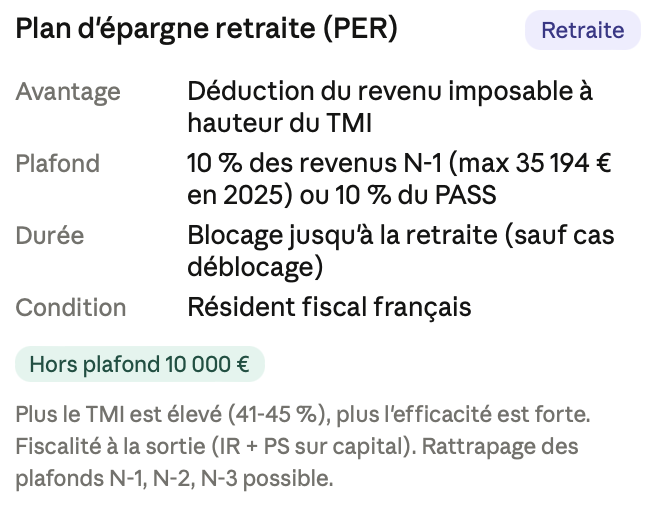The image size is (660, 514).
Task: Click the plafonds N-1, N-2, N-3 possible line
Action: pyautogui.click(x=174, y=478)
